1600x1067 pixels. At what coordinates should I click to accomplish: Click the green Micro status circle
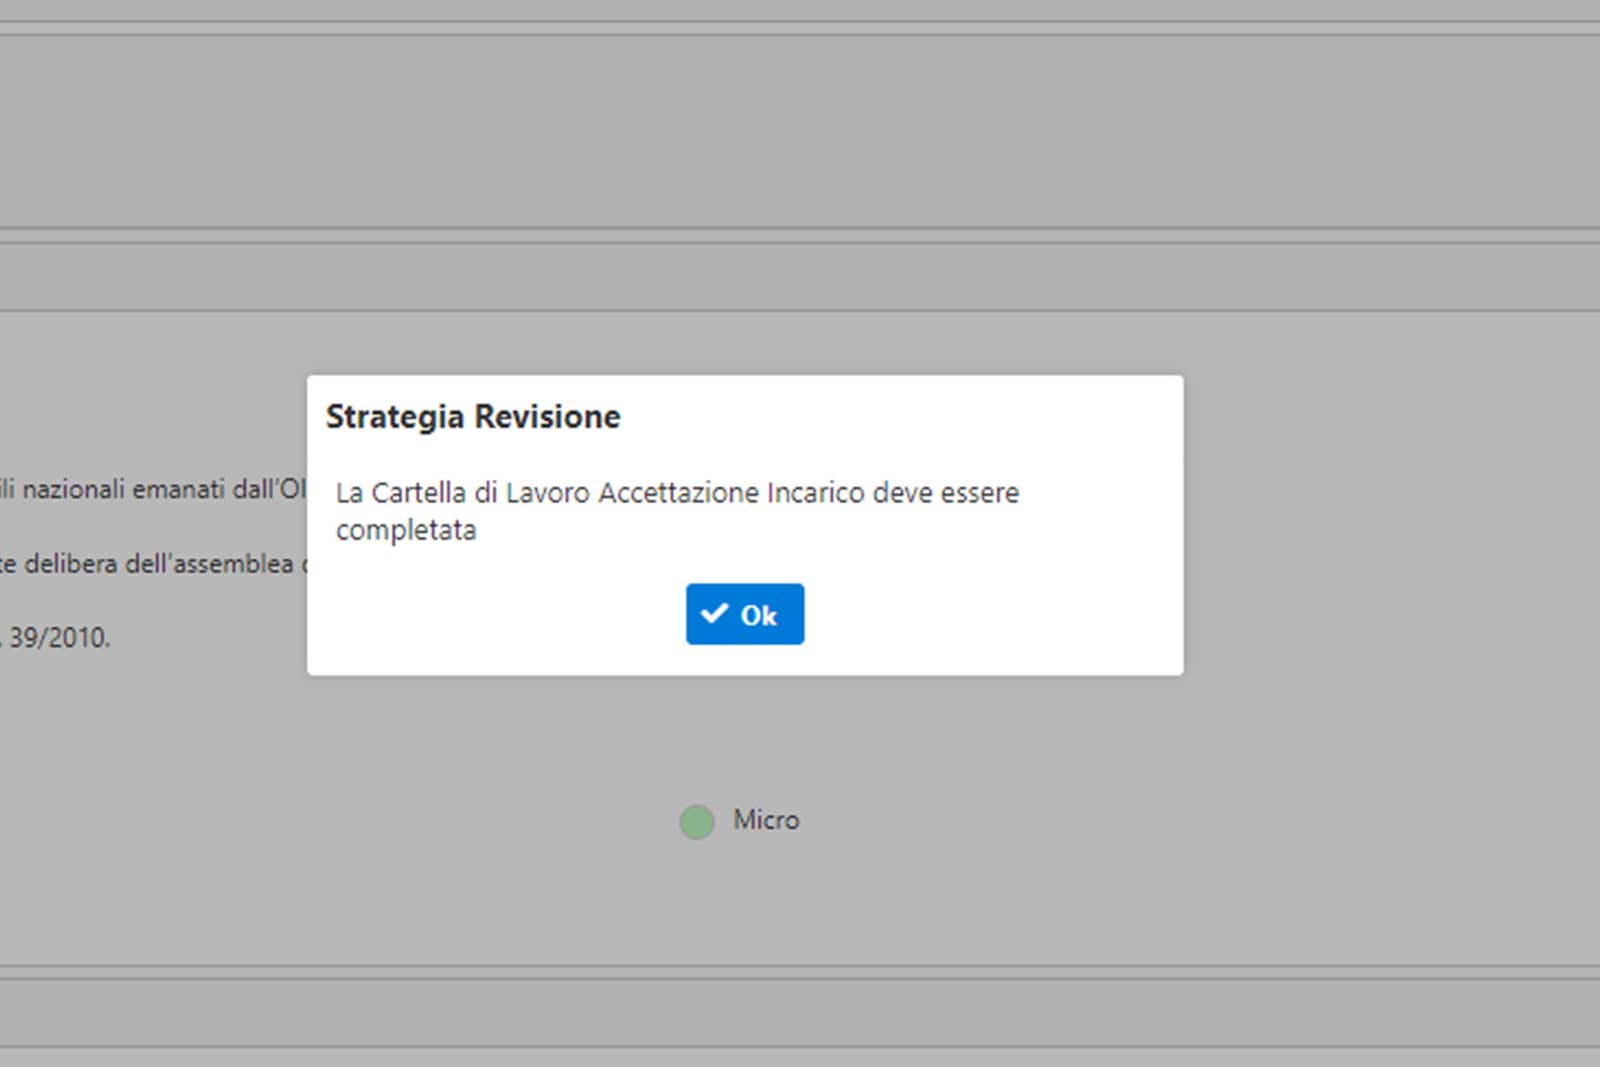697,822
